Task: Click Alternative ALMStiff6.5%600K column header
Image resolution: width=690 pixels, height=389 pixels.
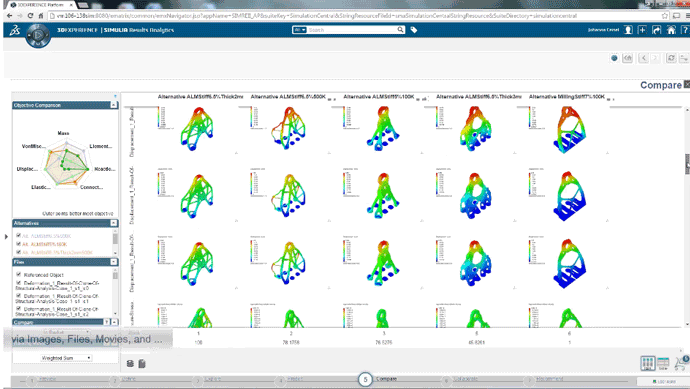Action: coord(288,97)
